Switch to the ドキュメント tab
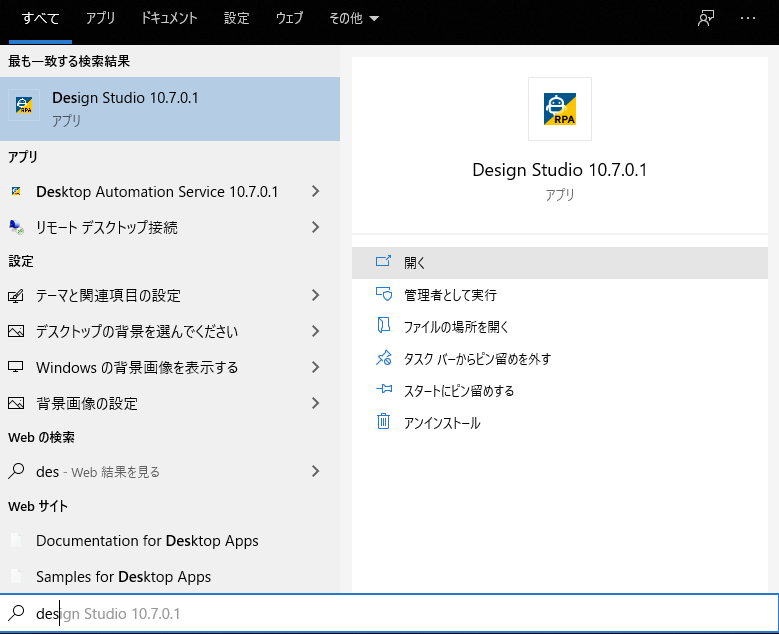This screenshot has height=634, width=779. click(x=169, y=18)
